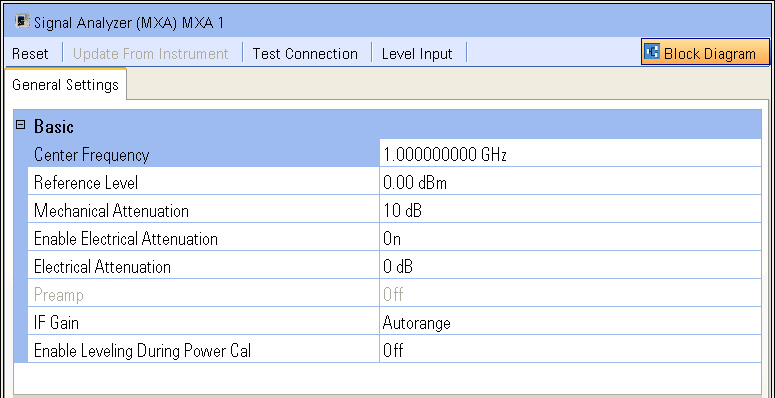Click the Signal Analyzer instrument icon
This screenshot has width=775, height=398.
pyautogui.click(x=22, y=22)
